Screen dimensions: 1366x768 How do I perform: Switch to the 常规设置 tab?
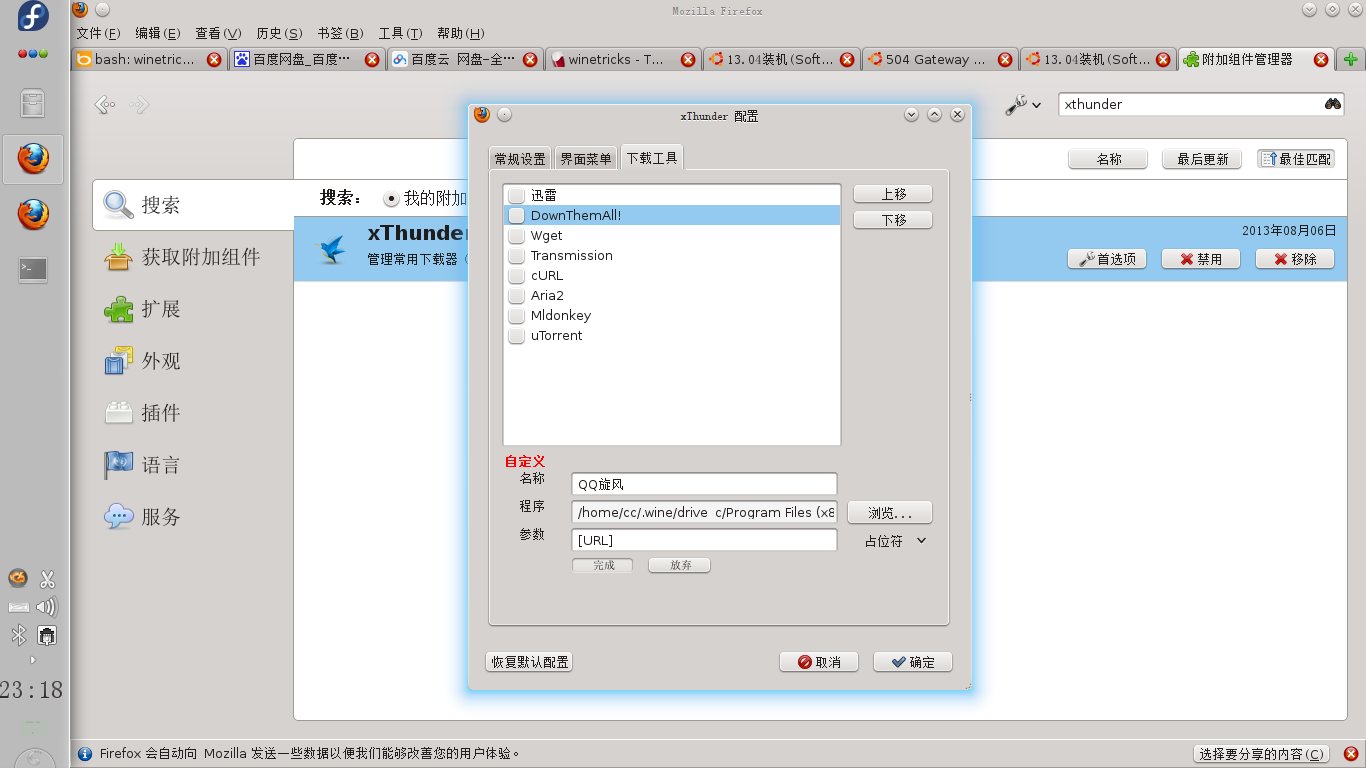[x=520, y=159]
